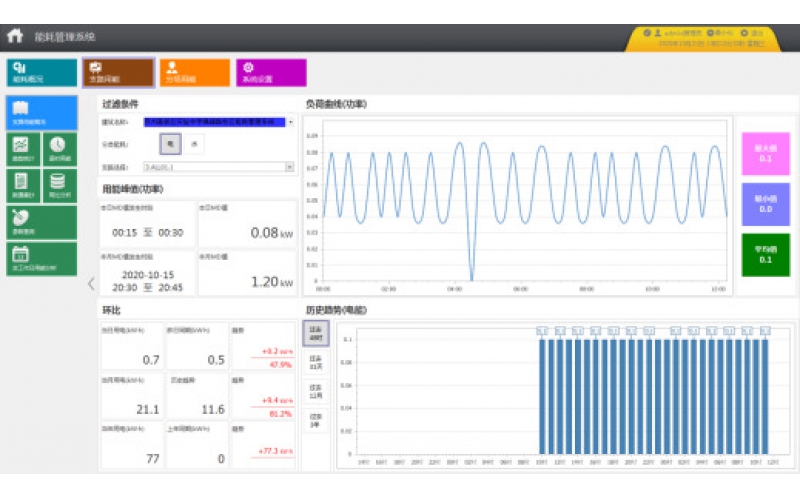Image resolution: width=800 pixels, height=500 pixels.
Task: Collapse the sidebar with left chevron arrow
Action: [x=91, y=283]
